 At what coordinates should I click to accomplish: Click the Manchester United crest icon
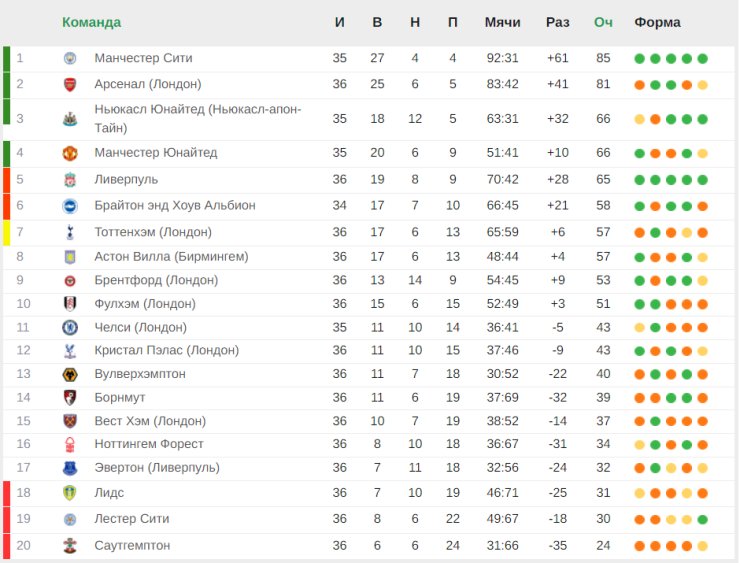pos(70,153)
